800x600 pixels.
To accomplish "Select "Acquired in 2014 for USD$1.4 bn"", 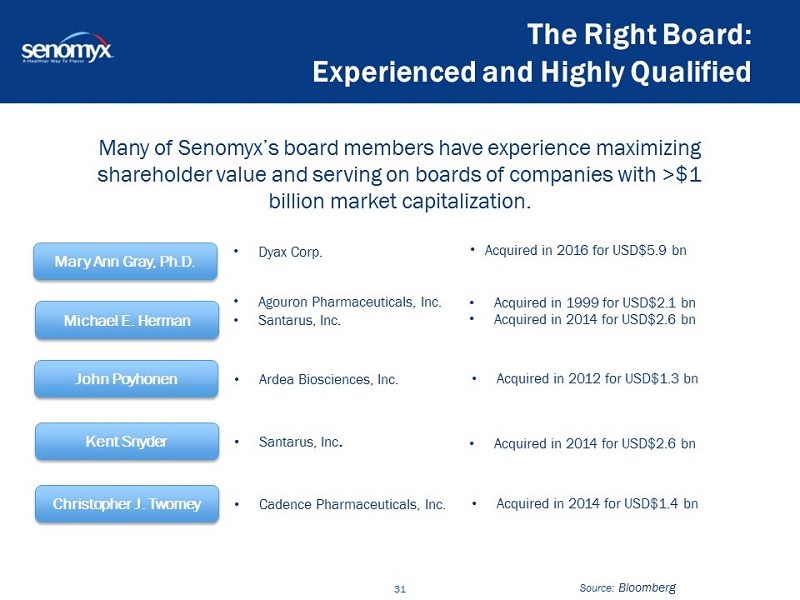I will point(596,503).
